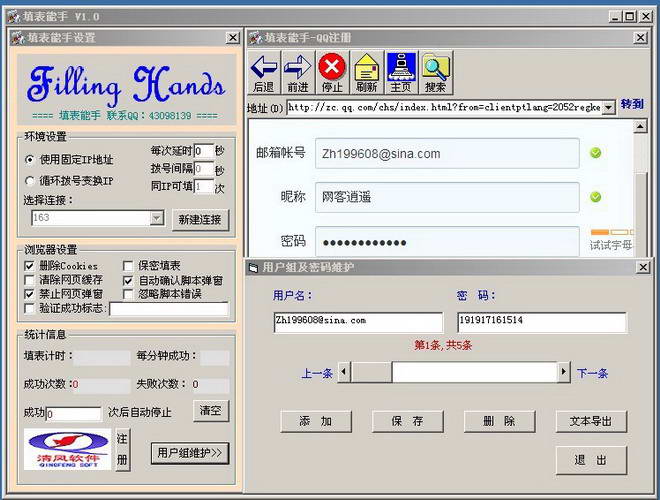Viewport: 660px width, 500px height.
Task: Click the 用户组维护>> button
Action: tap(190, 453)
